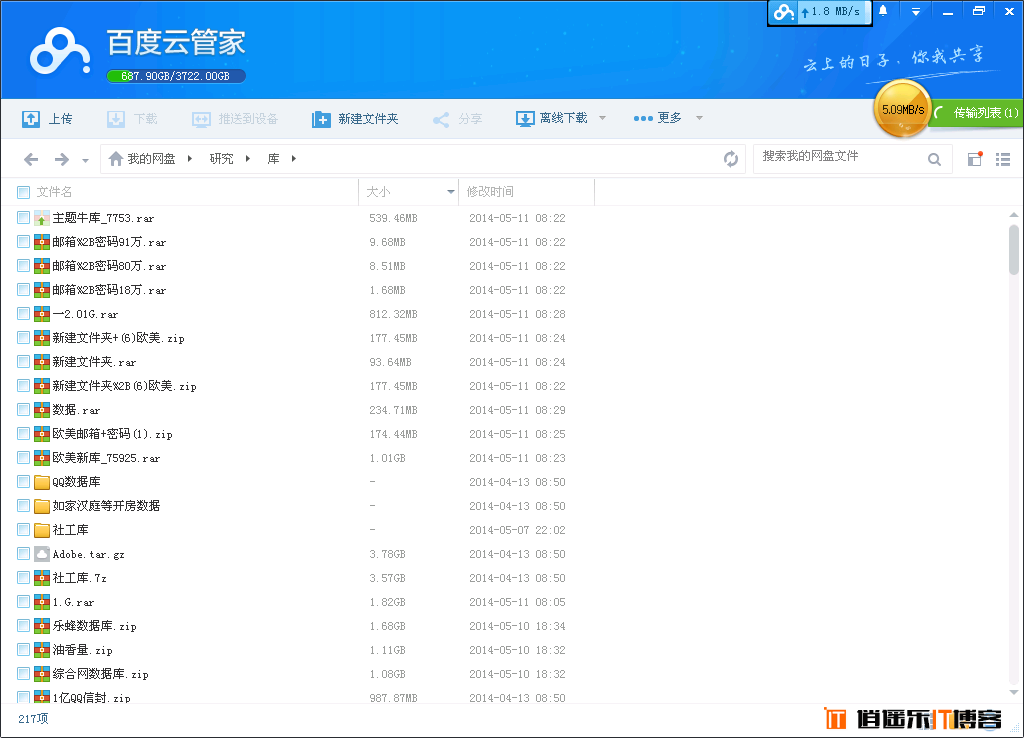This screenshot has height=738, width=1024.
Task: Create a new folder with 新建文件夹 button
Action: point(355,119)
